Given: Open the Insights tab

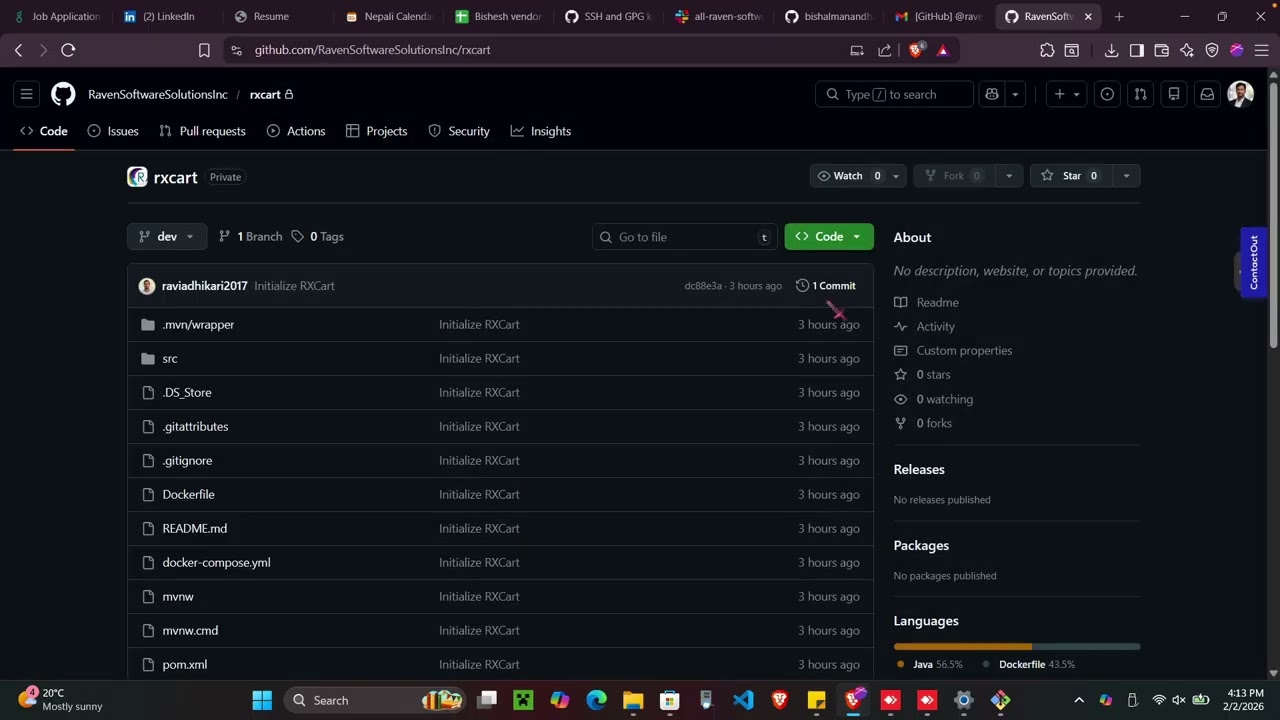Looking at the screenshot, I should (x=541, y=131).
